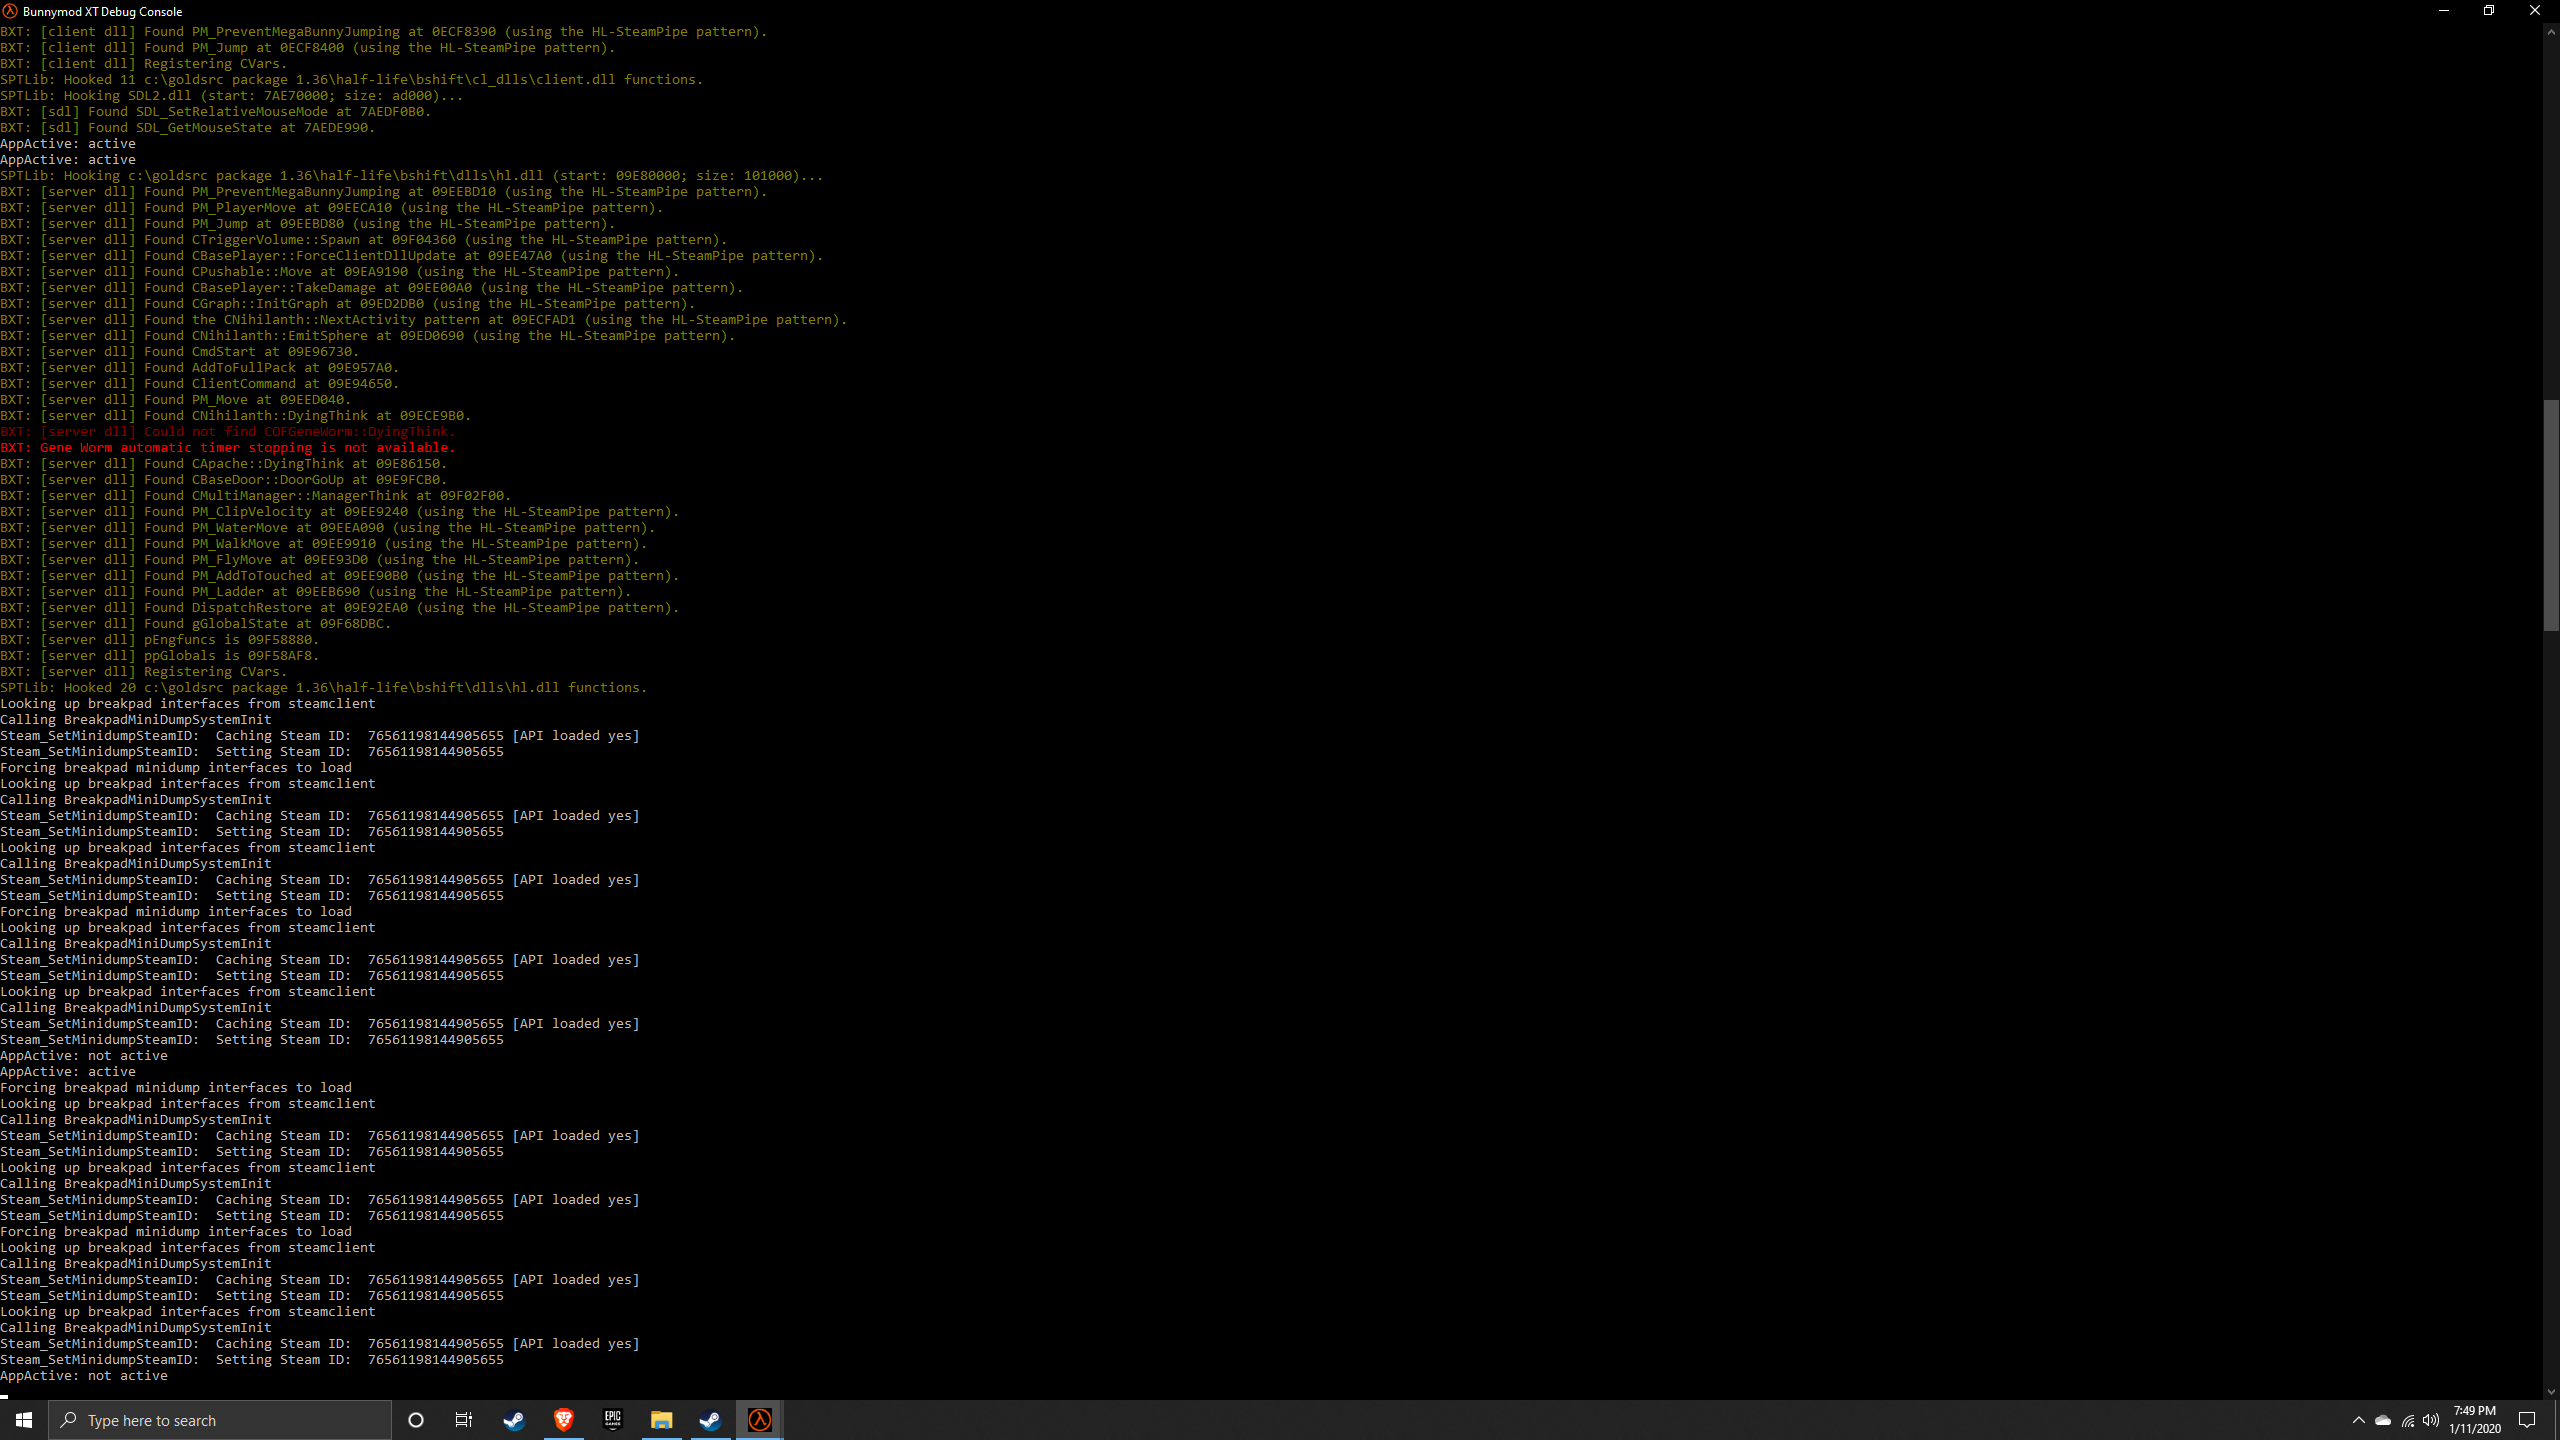Viewport: 2560px width, 1440px height.
Task: Click the console scrollbar thumb
Action: [2551, 515]
